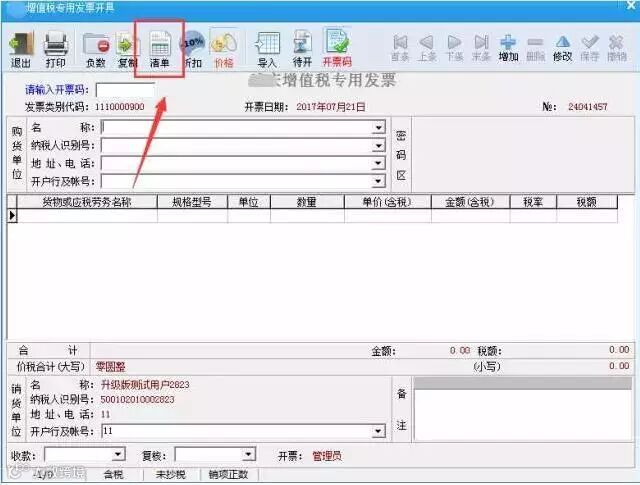This screenshot has width=640, height=485.
Task: Expand the buyer 开户行及帐号 dropdown
Action: click(x=379, y=181)
